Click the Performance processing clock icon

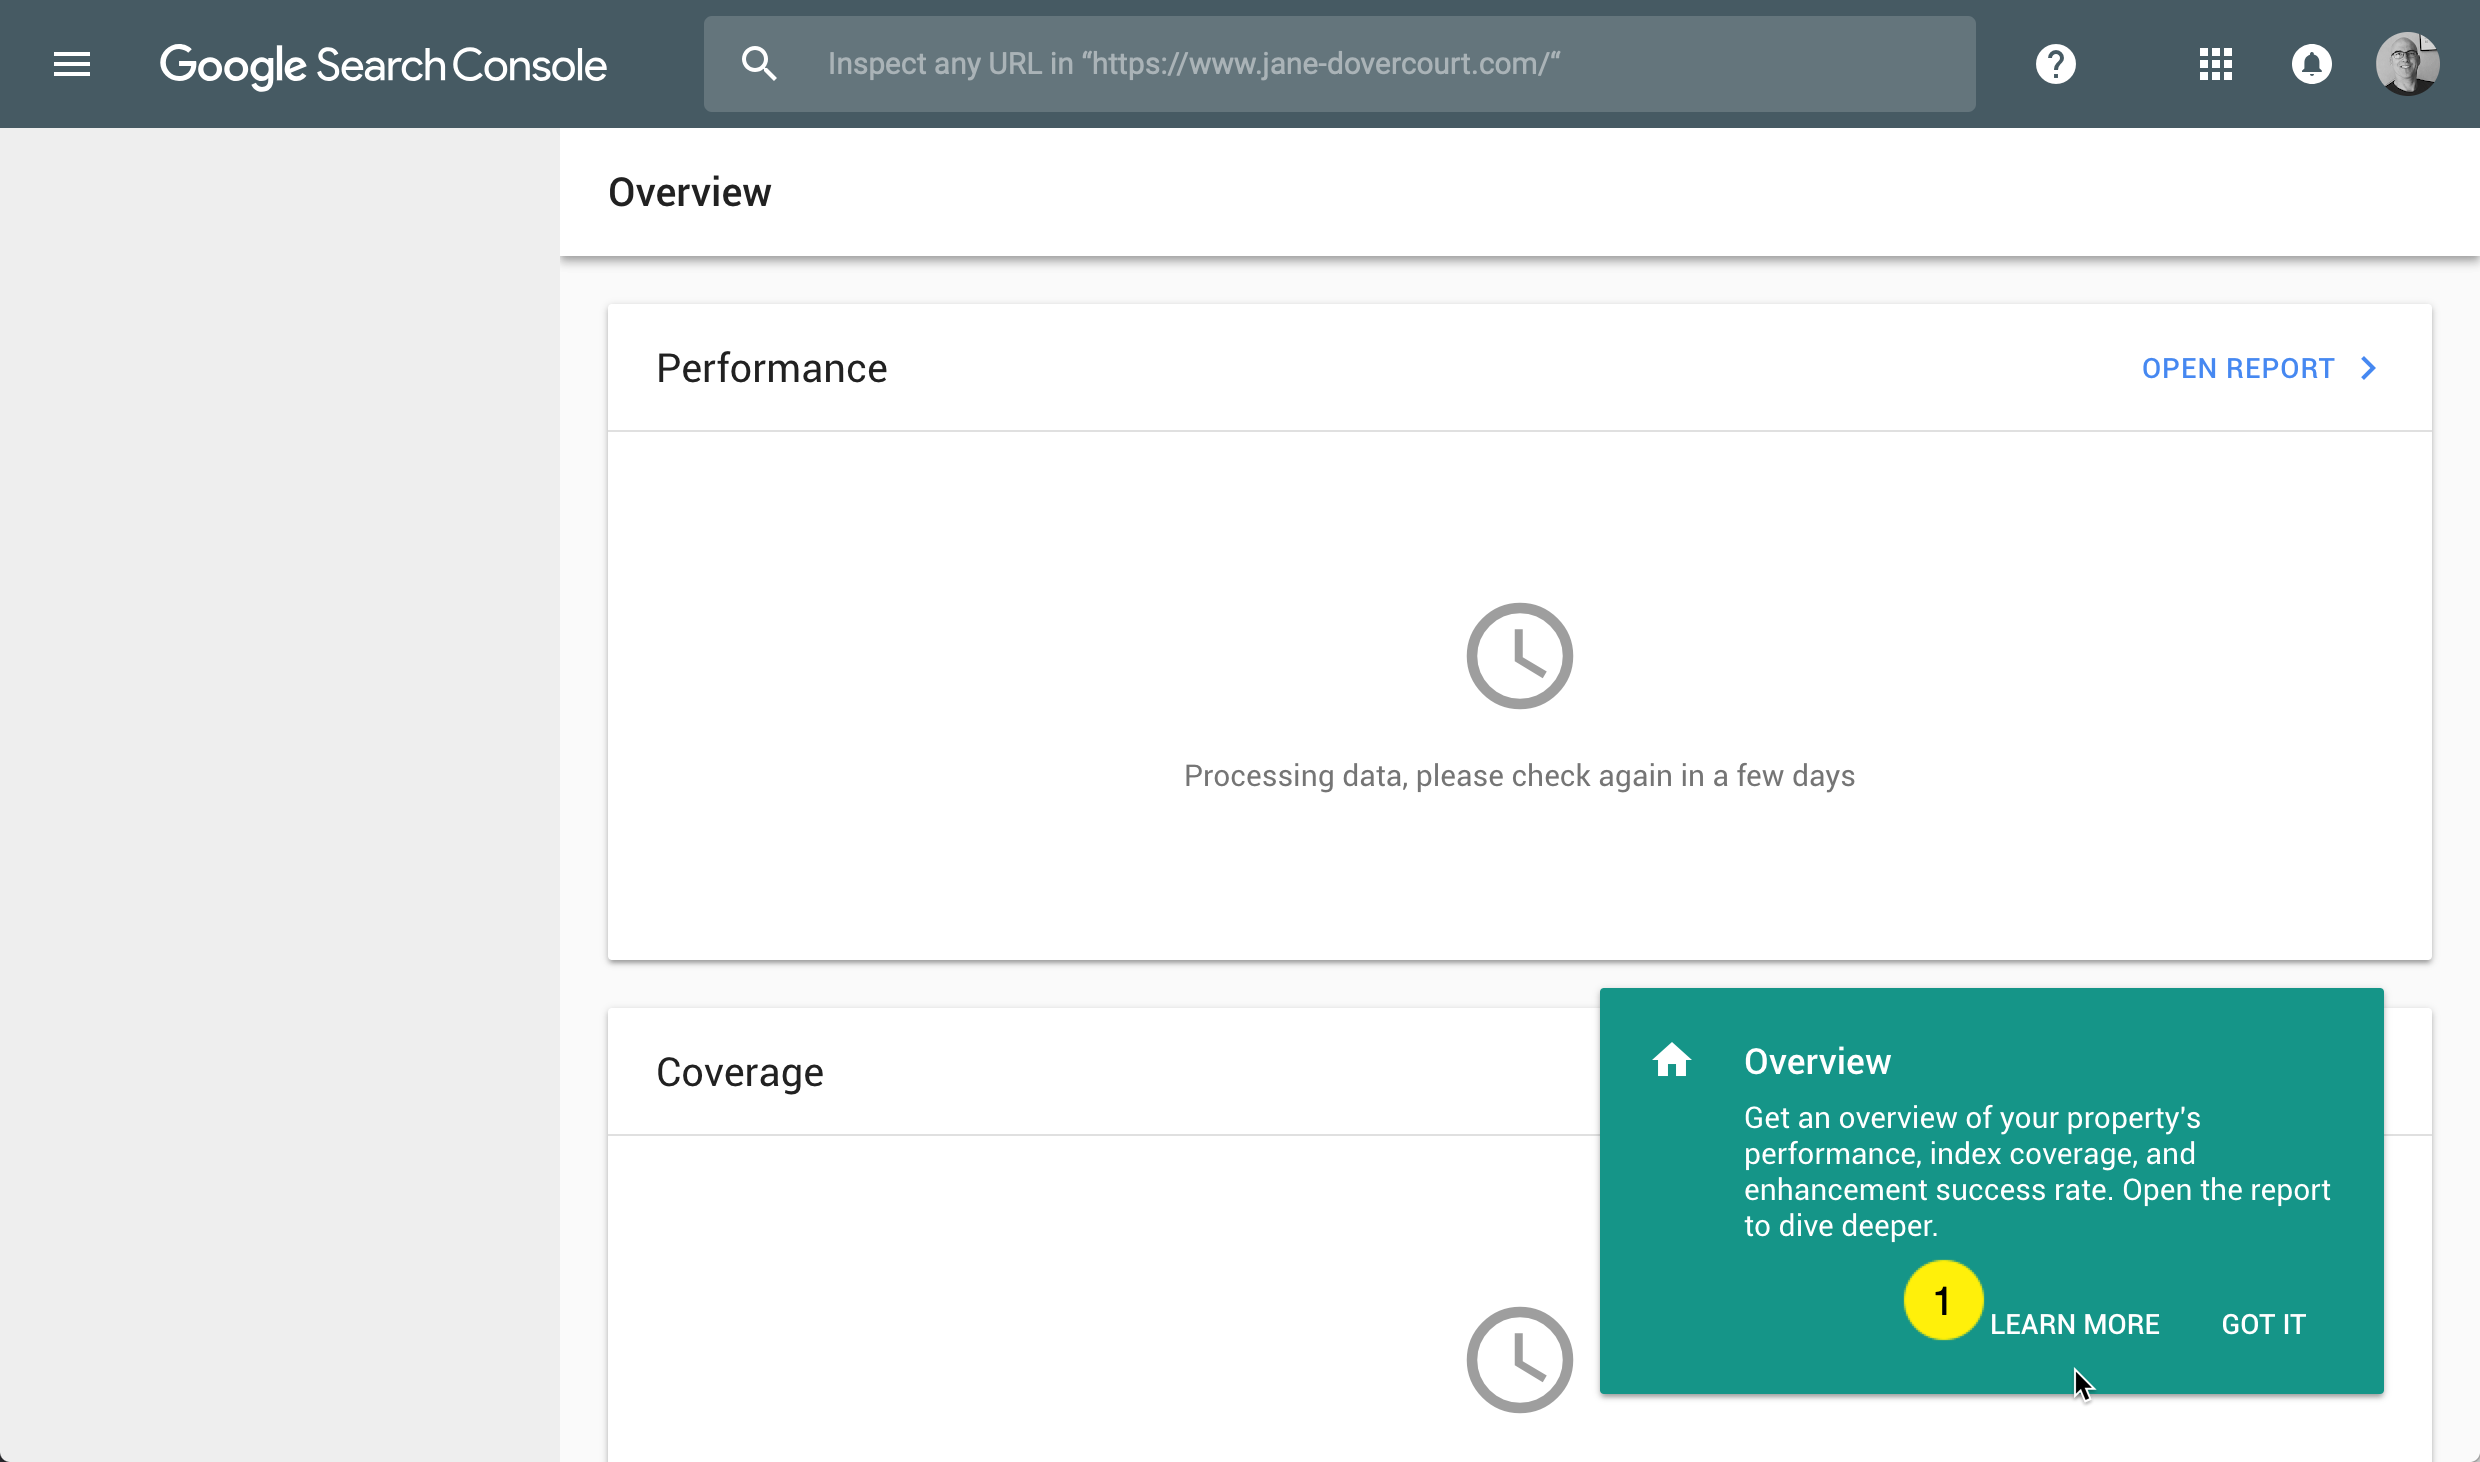(x=1519, y=656)
